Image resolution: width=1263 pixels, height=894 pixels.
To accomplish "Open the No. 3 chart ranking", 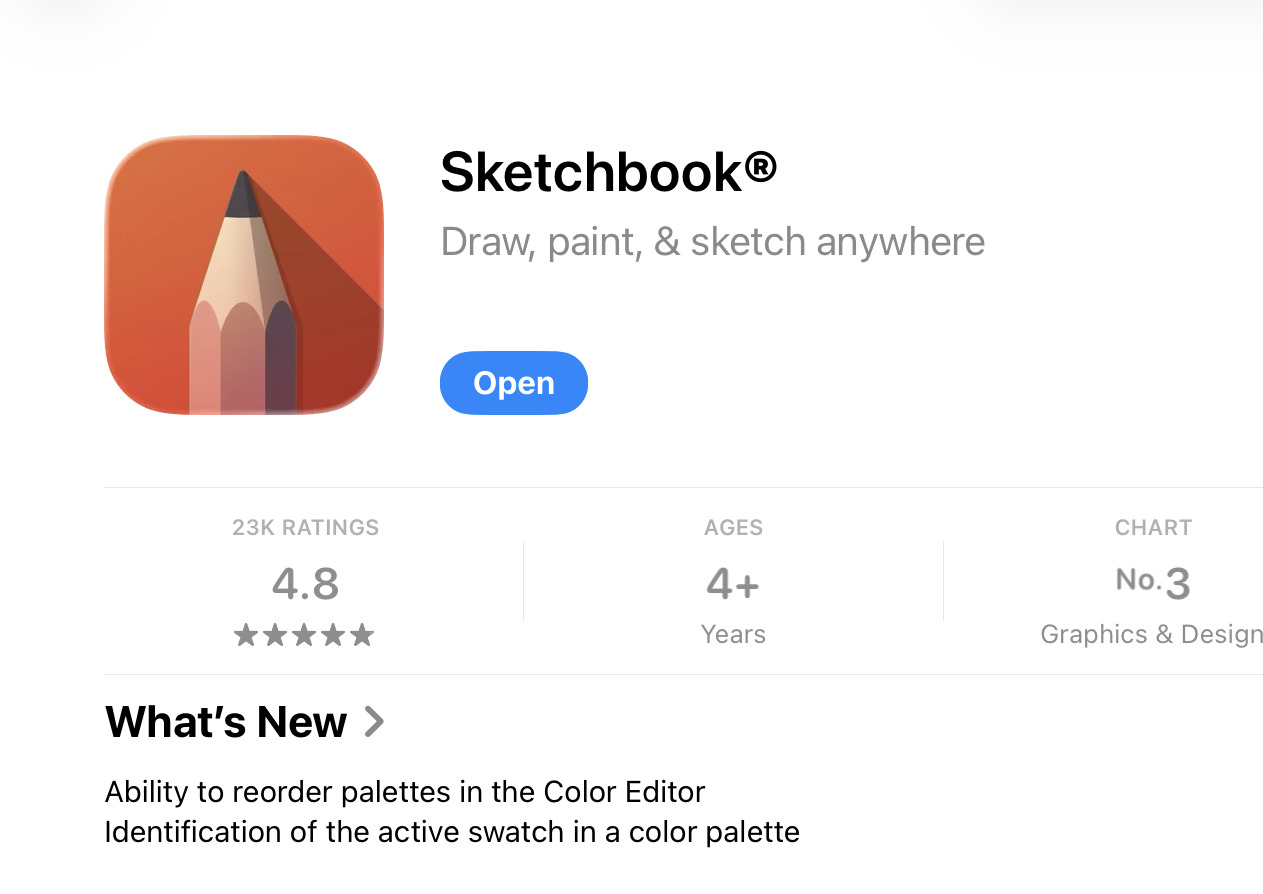I will coord(1153,583).
